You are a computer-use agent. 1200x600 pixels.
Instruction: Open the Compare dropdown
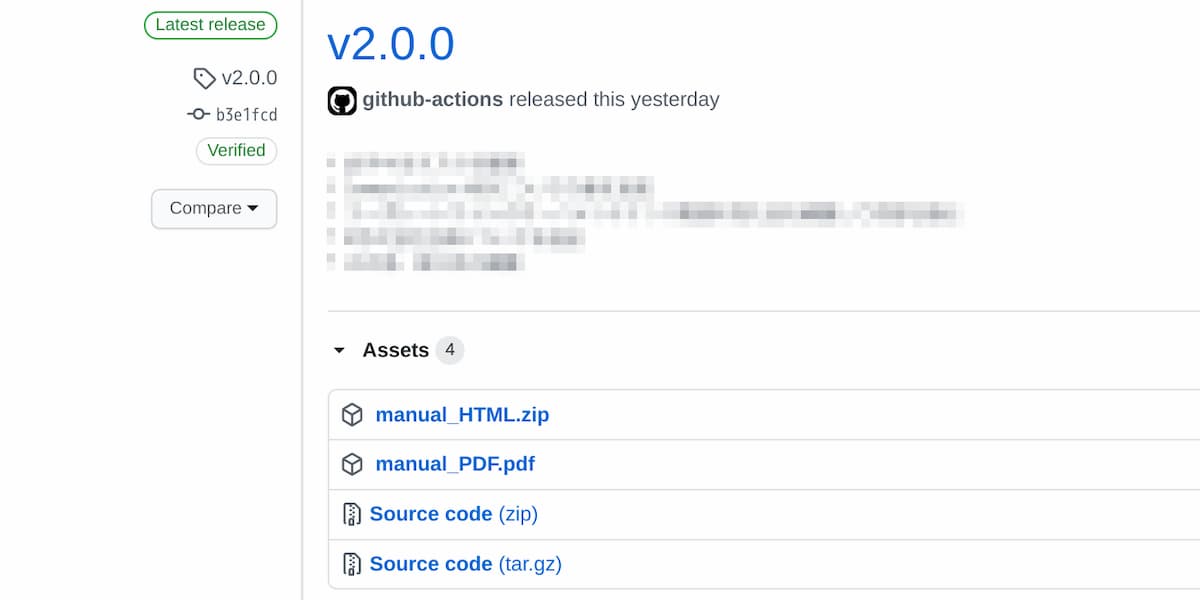(213, 209)
